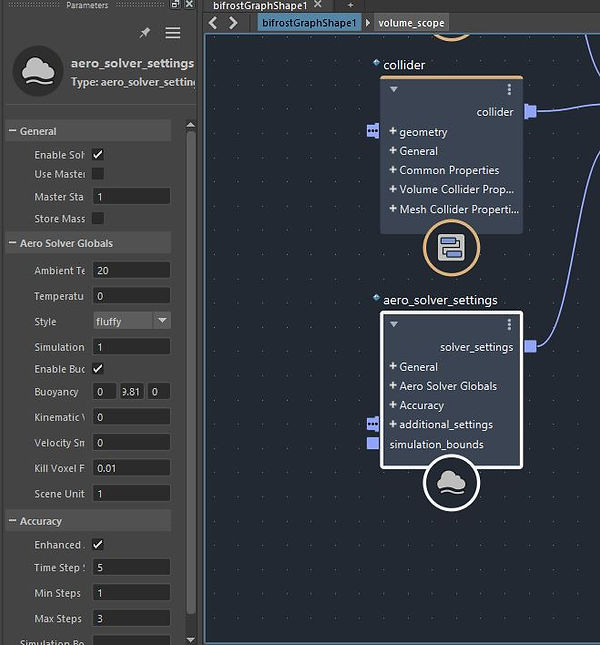Viewport: 600px width, 645px height.
Task: Click Min Steps field
Action: tap(131, 593)
